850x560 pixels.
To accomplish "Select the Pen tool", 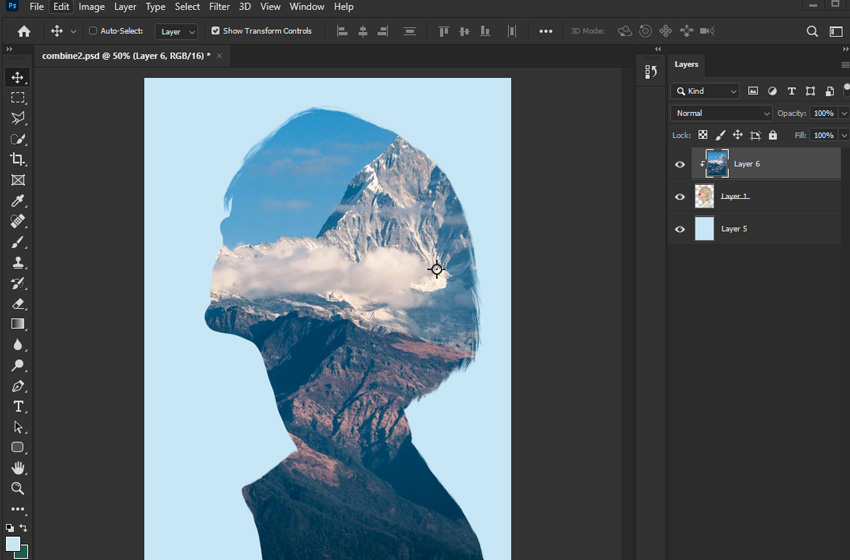I will [17, 386].
